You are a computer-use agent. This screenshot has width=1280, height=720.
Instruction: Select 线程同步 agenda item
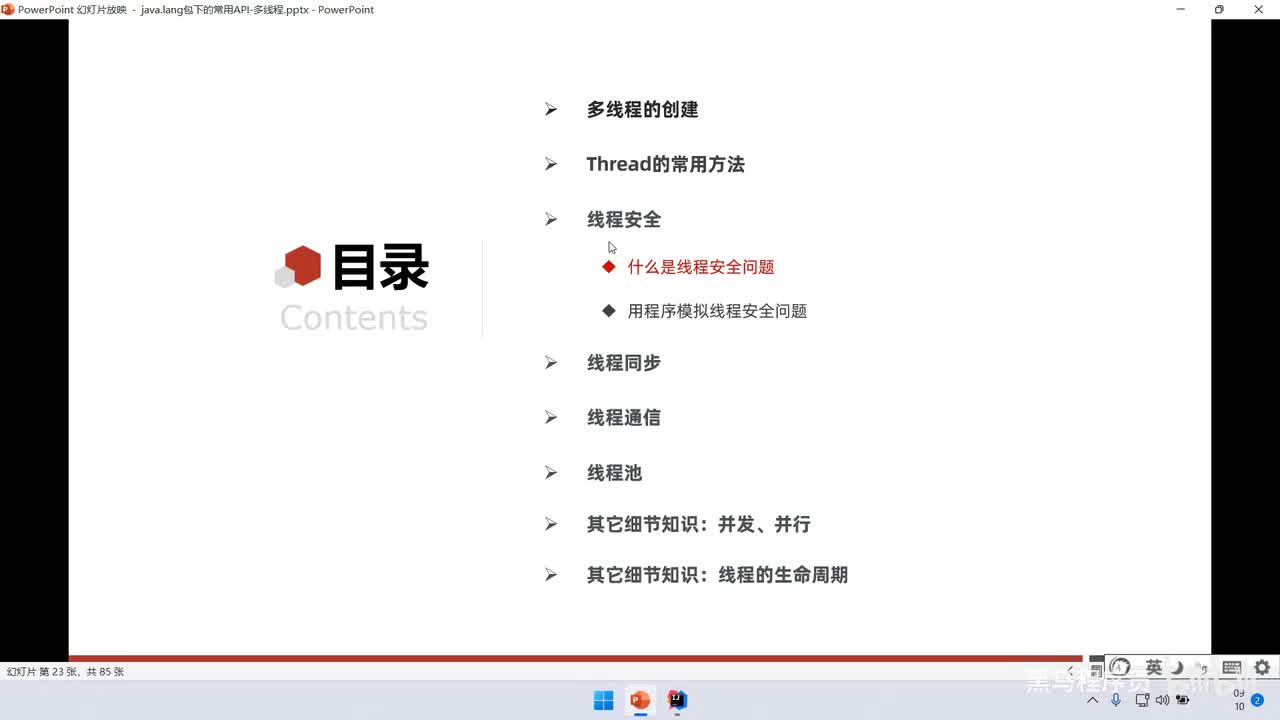pyautogui.click(x=623, y=363)
